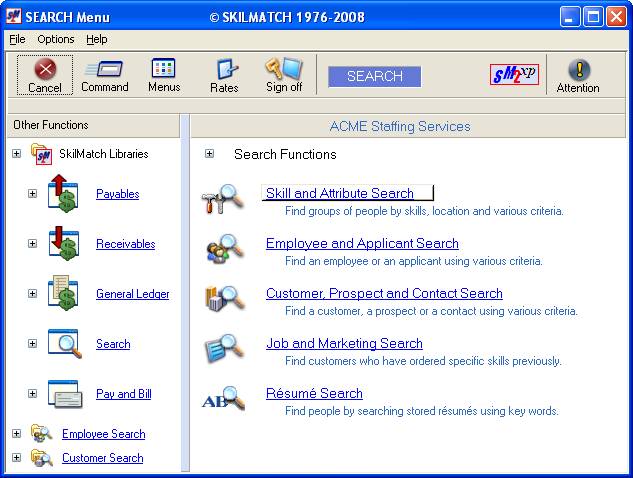Expand the SkilMatch Libraries tree node
633x478 pixels.
click(16, 153)
